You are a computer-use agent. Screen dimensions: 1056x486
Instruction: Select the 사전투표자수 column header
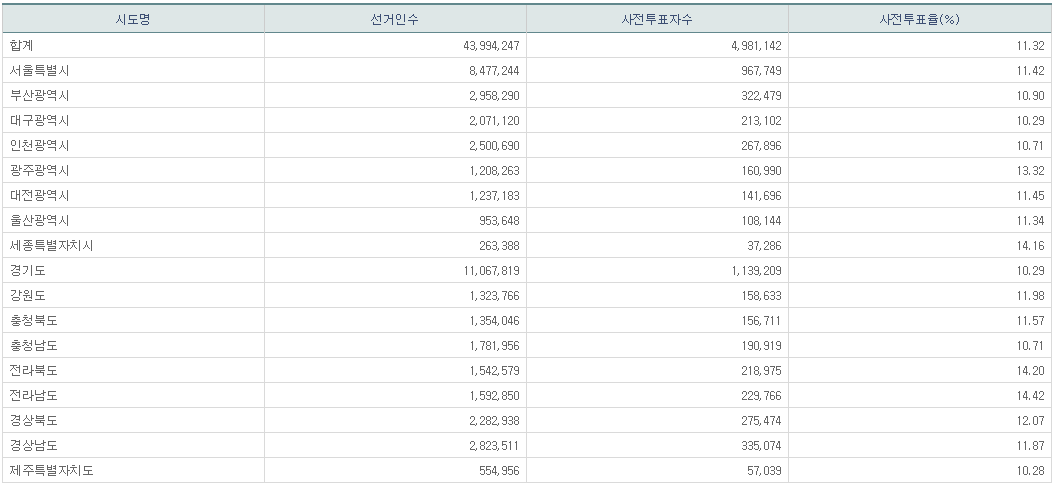(x=657, y=20)
